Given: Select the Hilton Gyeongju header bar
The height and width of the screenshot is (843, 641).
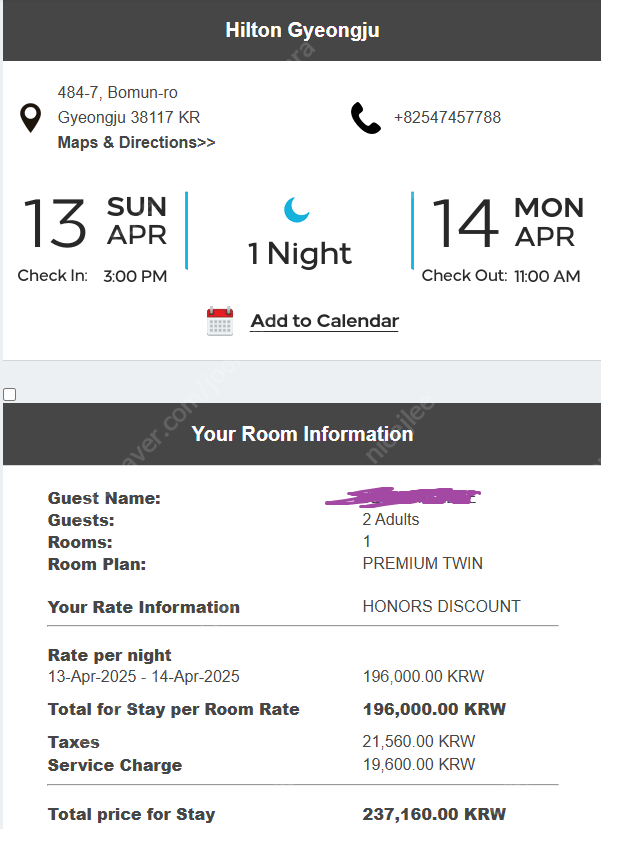Looking at the screenshot, I should coord(302,30).
